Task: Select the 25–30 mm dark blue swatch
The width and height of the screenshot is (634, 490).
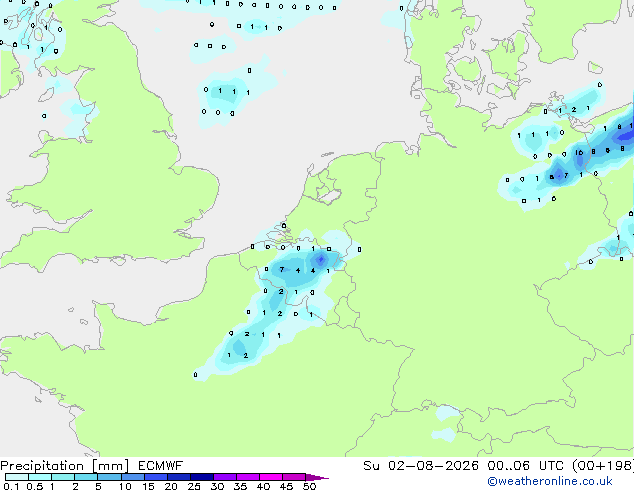Action: [201, 477]
